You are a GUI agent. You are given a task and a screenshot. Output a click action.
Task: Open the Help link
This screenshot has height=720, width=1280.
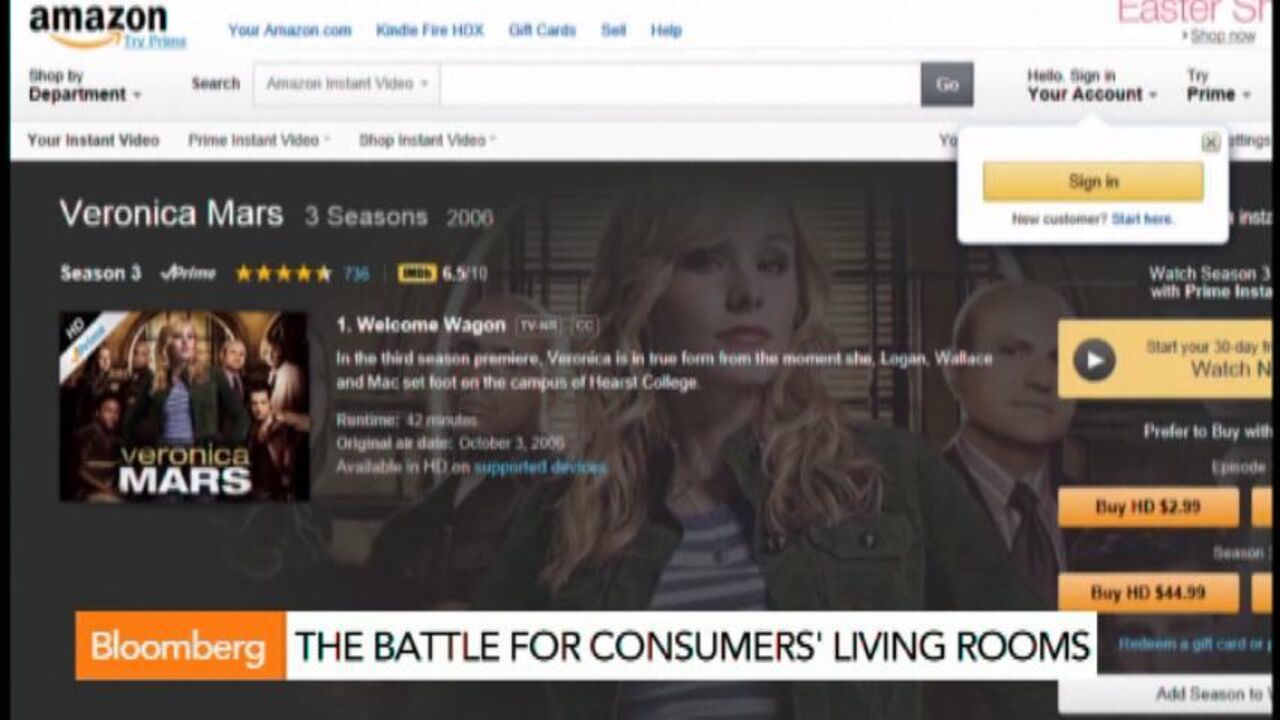pos(666,30)
